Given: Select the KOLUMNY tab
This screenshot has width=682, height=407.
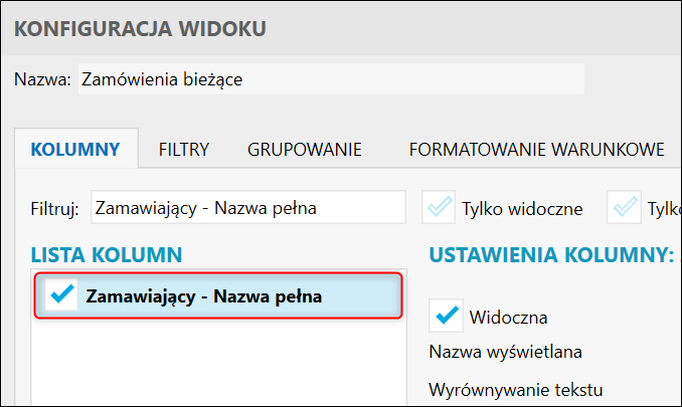Looking at the screenshot, I should (x=76, y=150).
